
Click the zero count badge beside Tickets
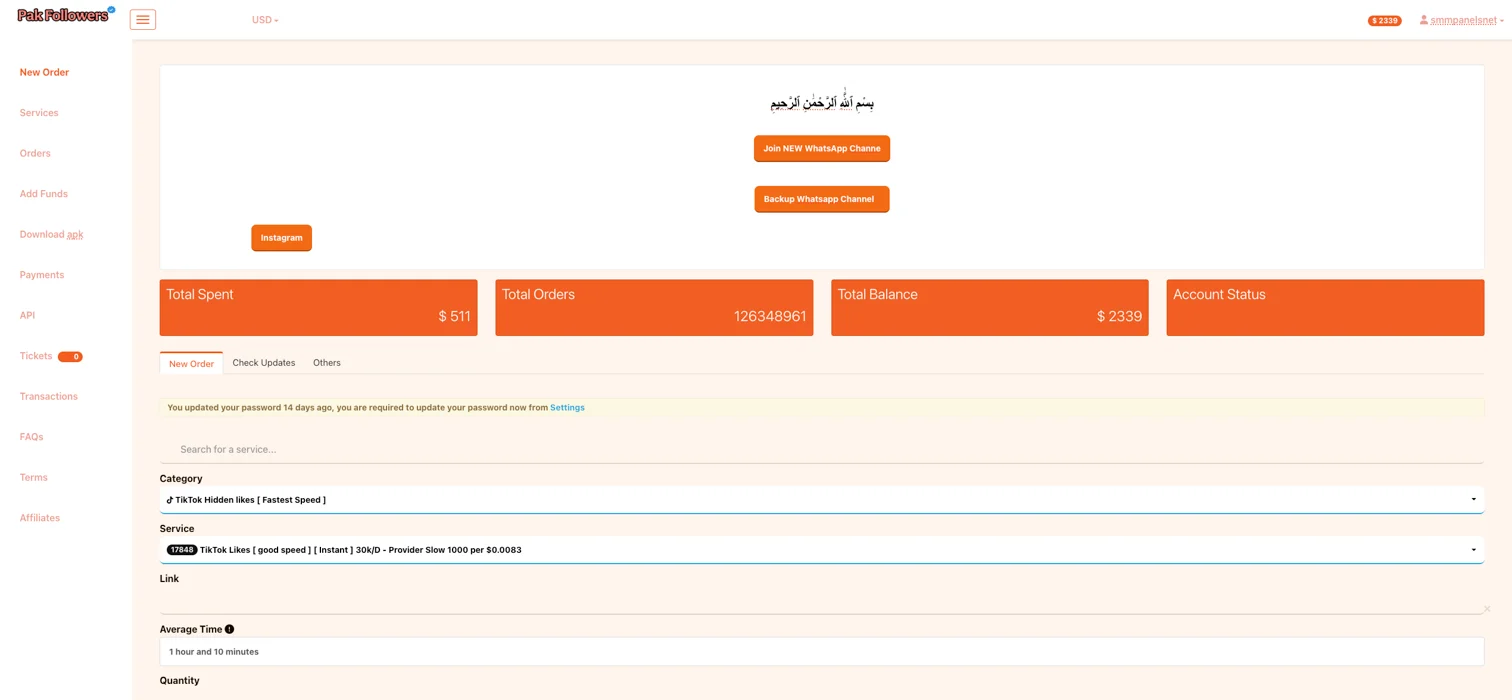[70, 356]
